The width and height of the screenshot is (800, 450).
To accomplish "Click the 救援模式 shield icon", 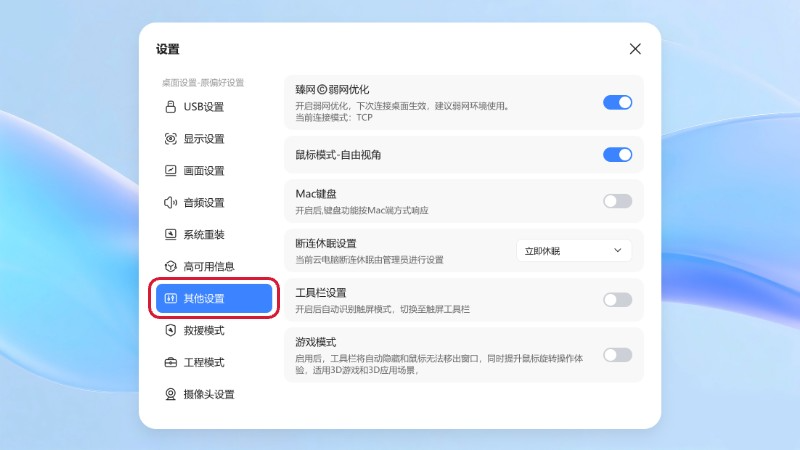I will [170, 330].
